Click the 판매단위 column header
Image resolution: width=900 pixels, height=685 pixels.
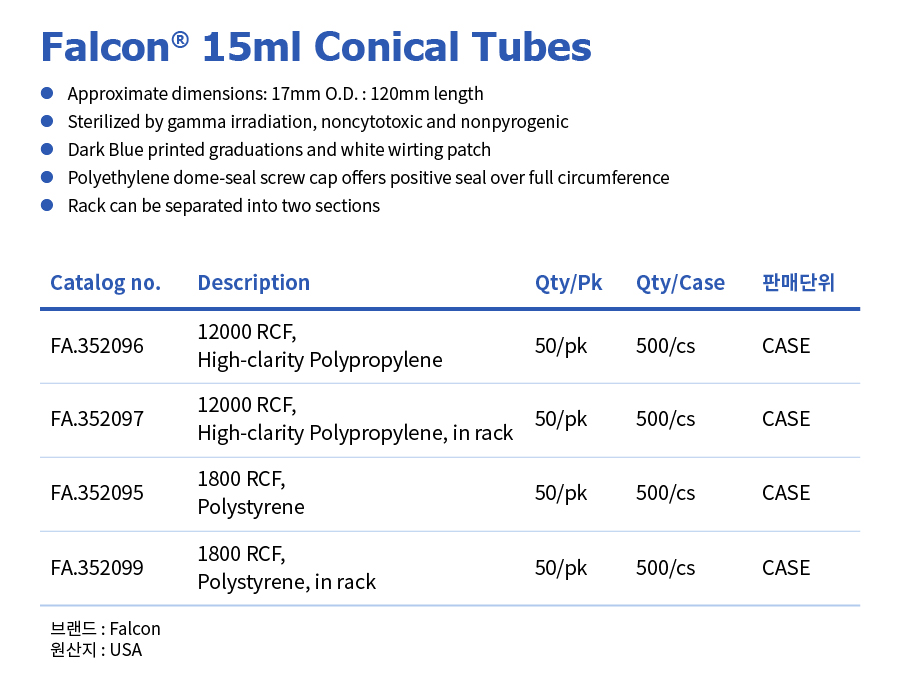(797, 282)
